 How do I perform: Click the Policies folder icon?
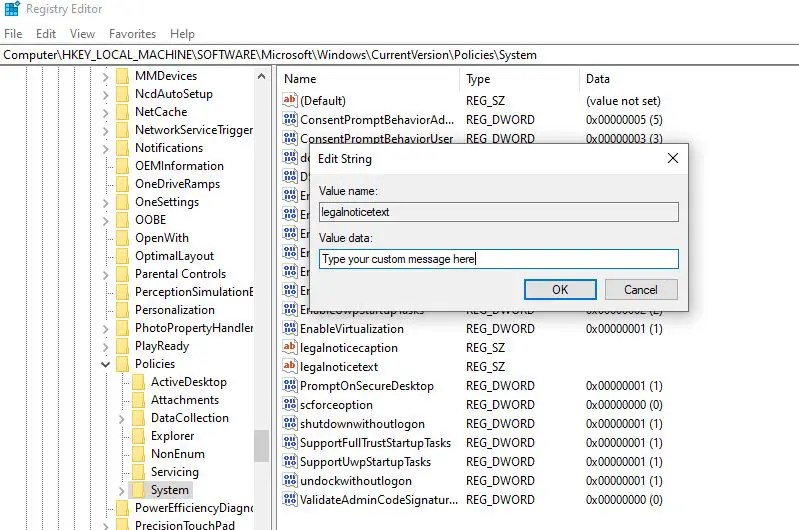click(122, 364)
